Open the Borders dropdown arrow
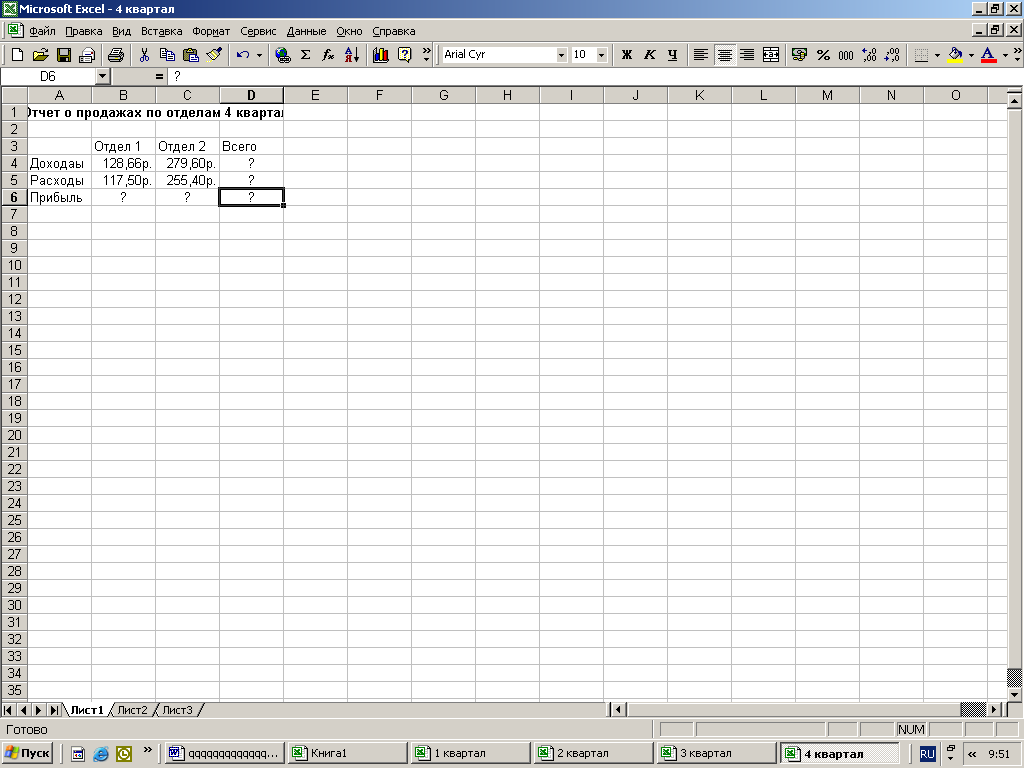Image resolution: width=1024 pixels, height=768 pixels. (937, 55)
